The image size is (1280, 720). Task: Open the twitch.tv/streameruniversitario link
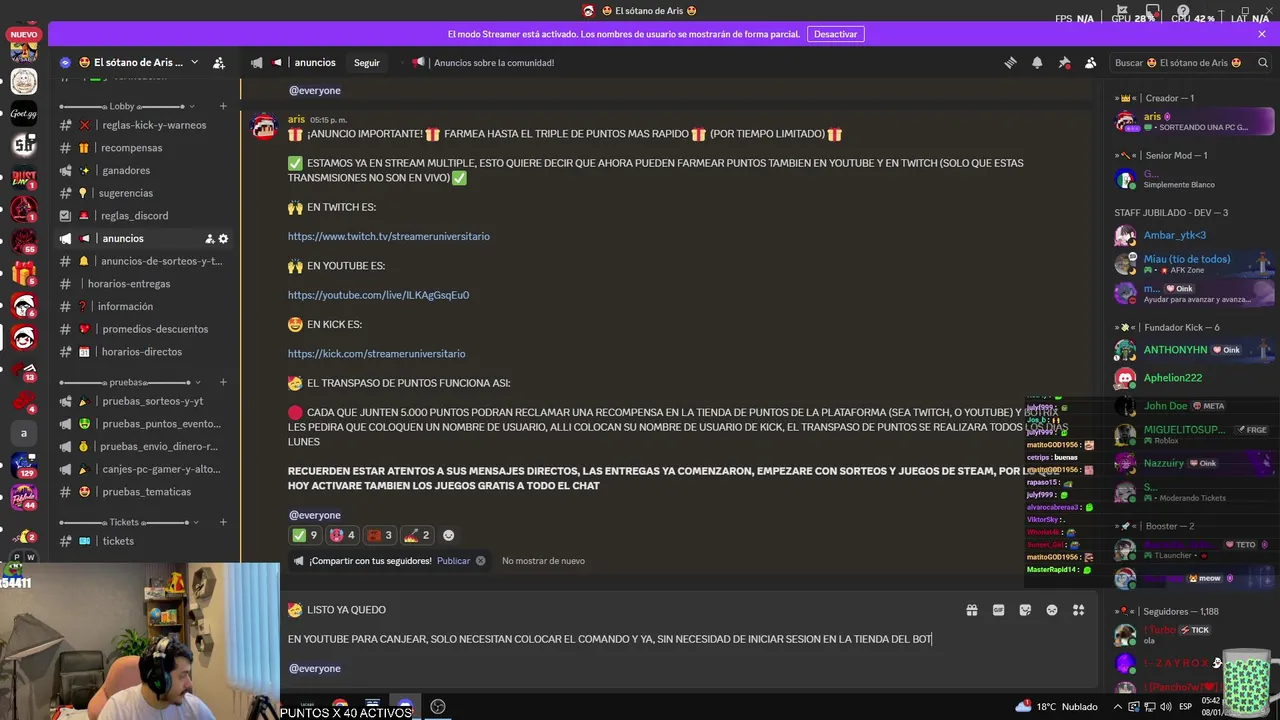389,237
